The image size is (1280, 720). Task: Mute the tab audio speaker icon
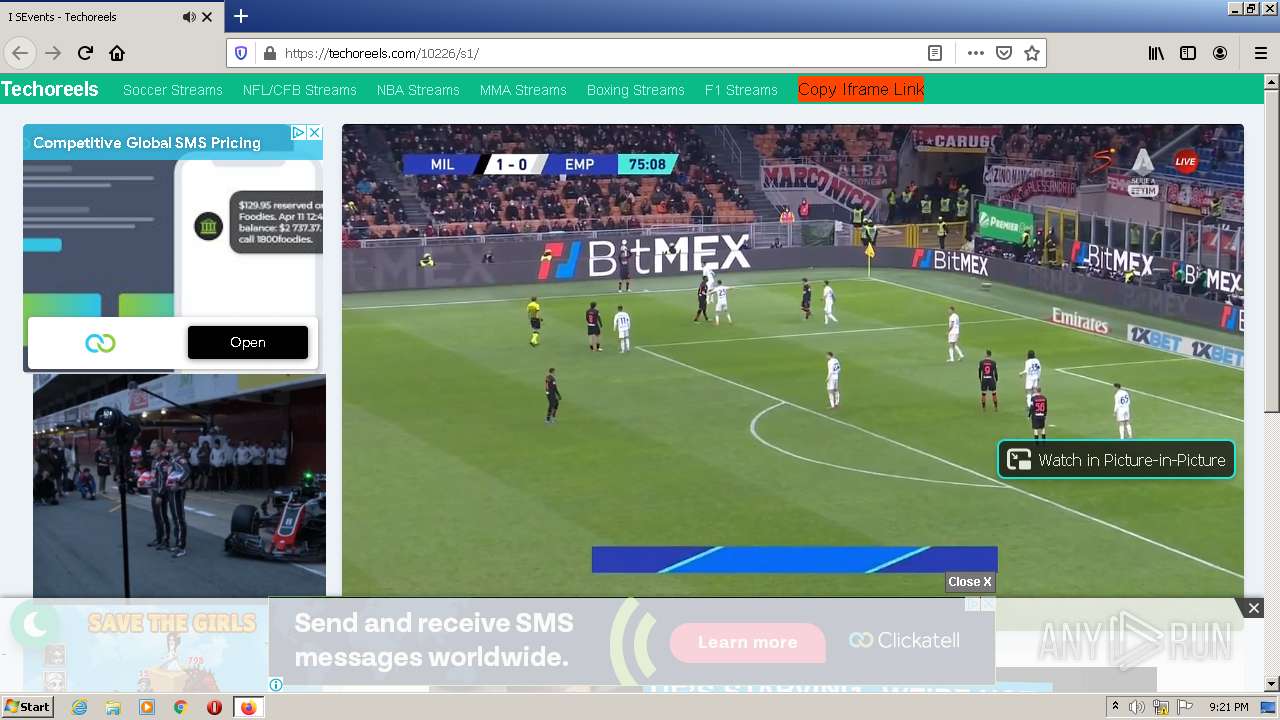(x=189, y=17)
